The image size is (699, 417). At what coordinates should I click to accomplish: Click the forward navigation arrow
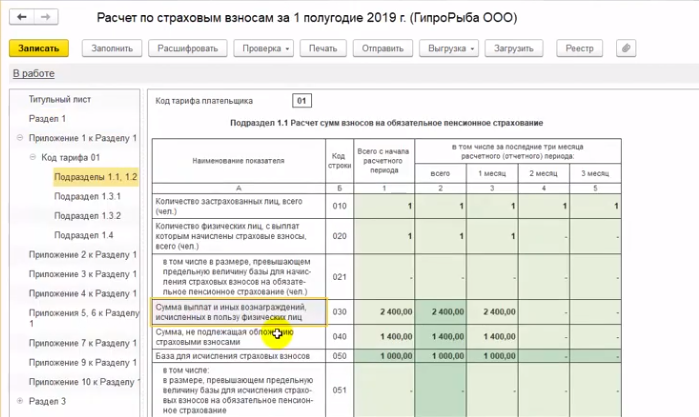(46, 17)
